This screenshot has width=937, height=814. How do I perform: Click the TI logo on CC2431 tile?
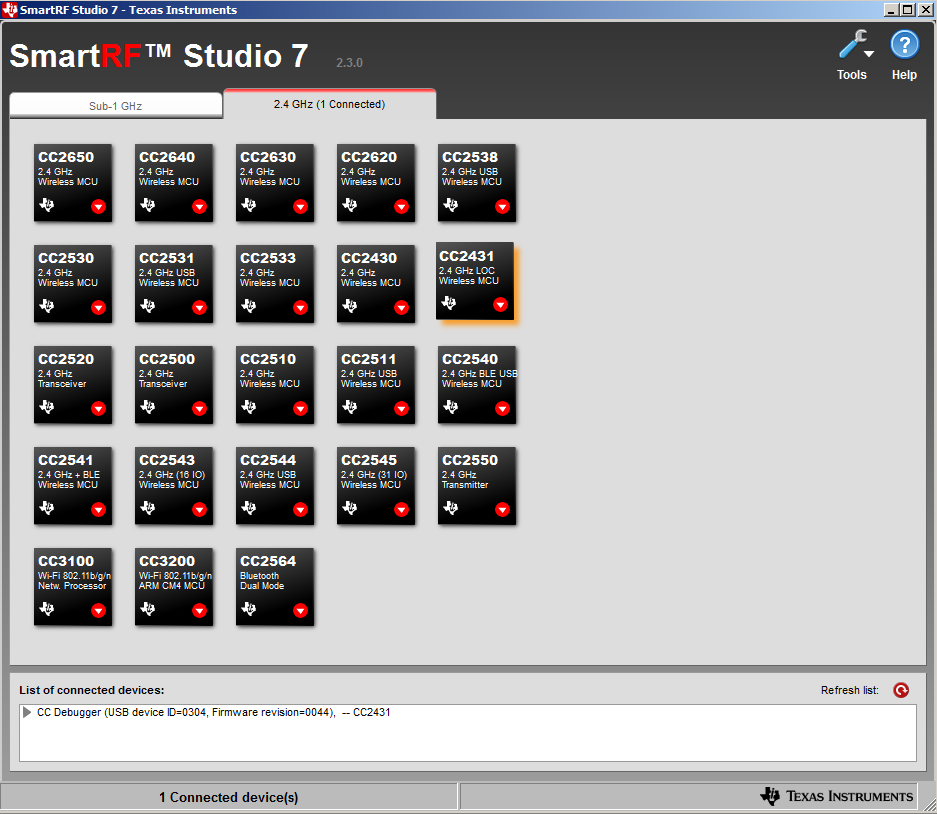coord(449,303)
